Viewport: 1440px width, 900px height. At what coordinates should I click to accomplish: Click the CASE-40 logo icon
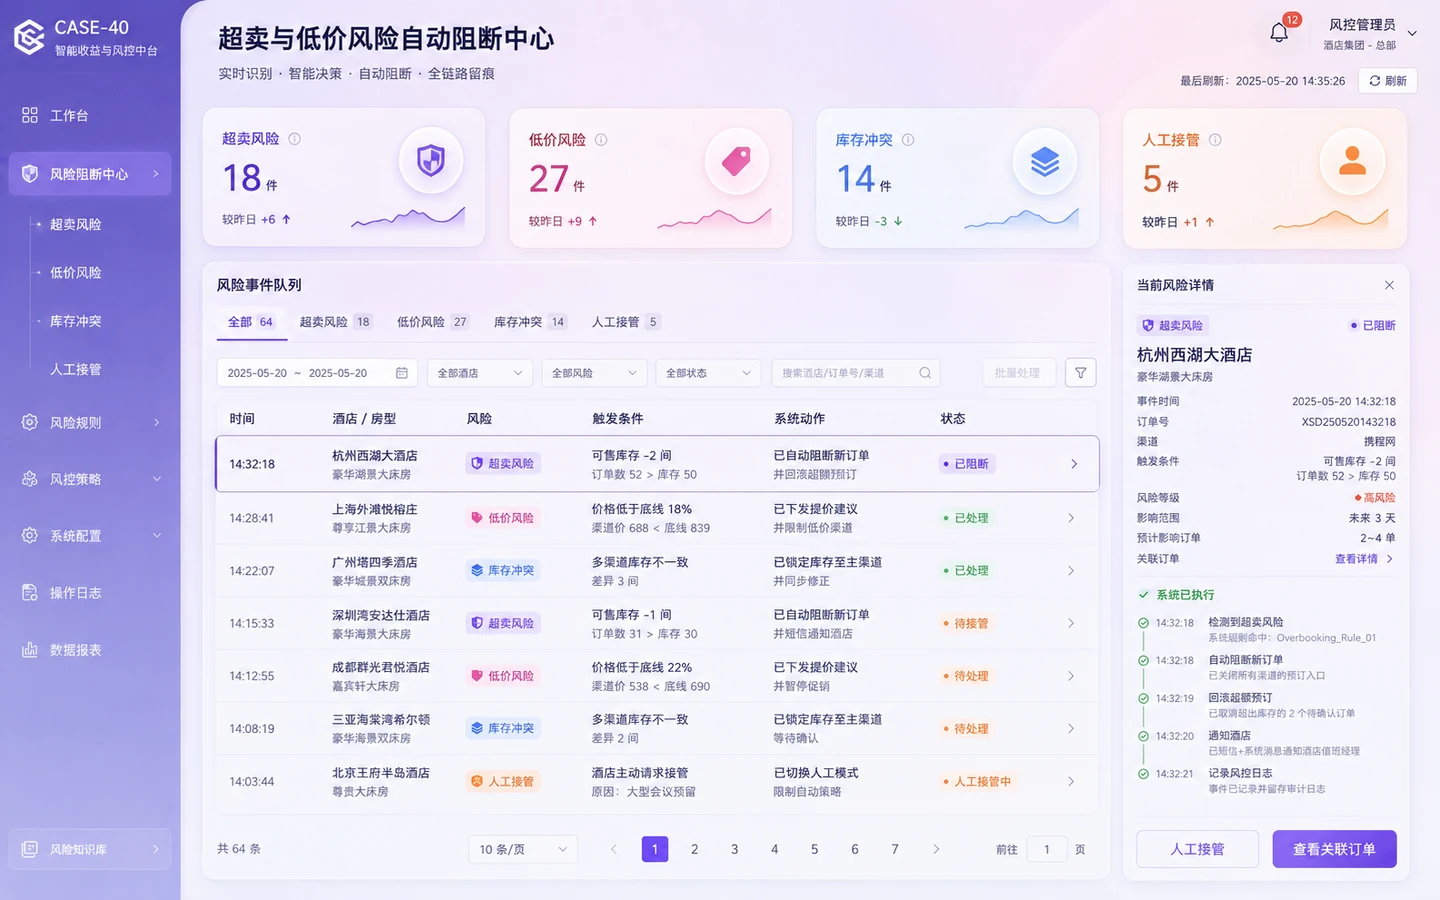pos(29,37)
